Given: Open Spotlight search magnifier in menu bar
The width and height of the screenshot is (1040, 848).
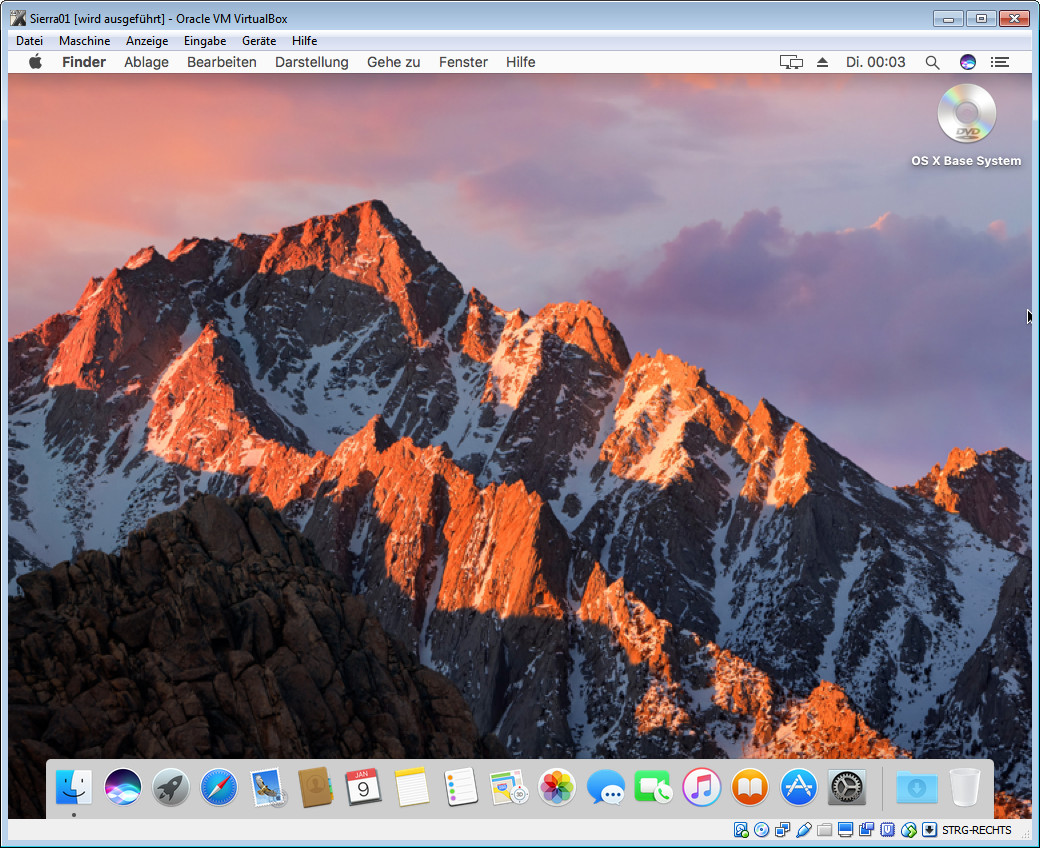Looking at the screenshot, I should (932, 62).
